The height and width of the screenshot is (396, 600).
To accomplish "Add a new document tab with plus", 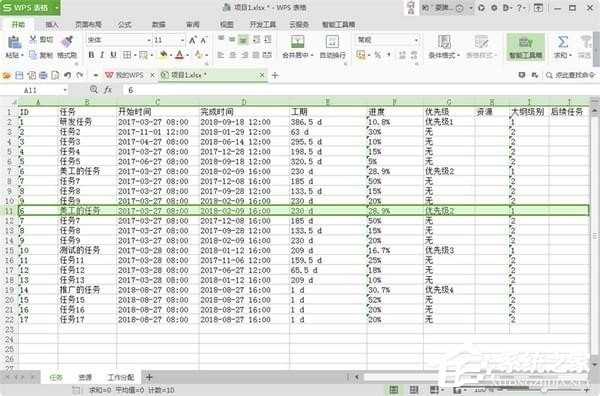I will click(x=275, y=75).
